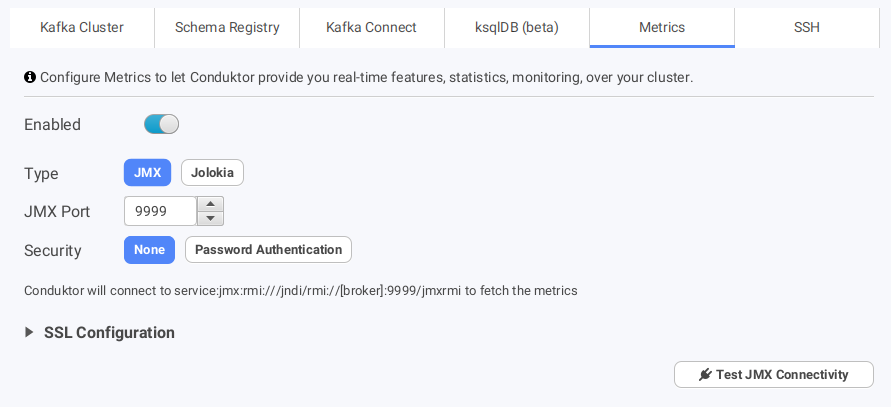Select Jolokia metrics type
This screenshot has height=407, width=891.
coord(213,172)
